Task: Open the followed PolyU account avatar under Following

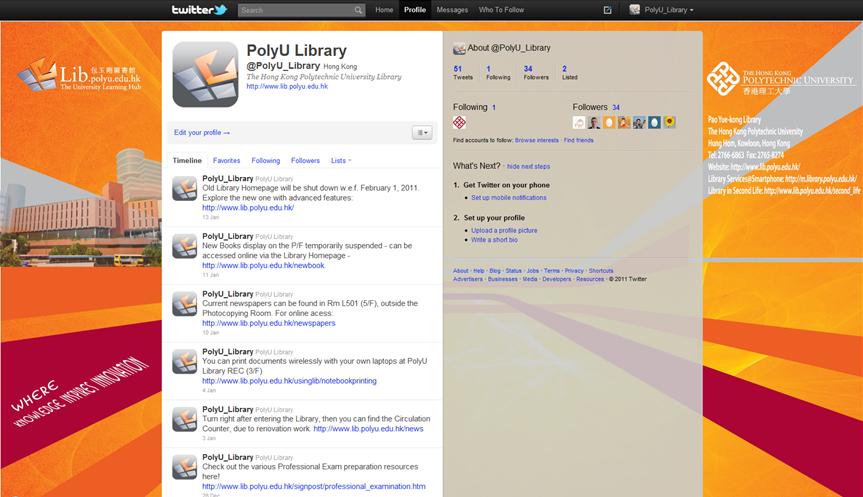Action: pyautogui.click(x=460, y=122)
